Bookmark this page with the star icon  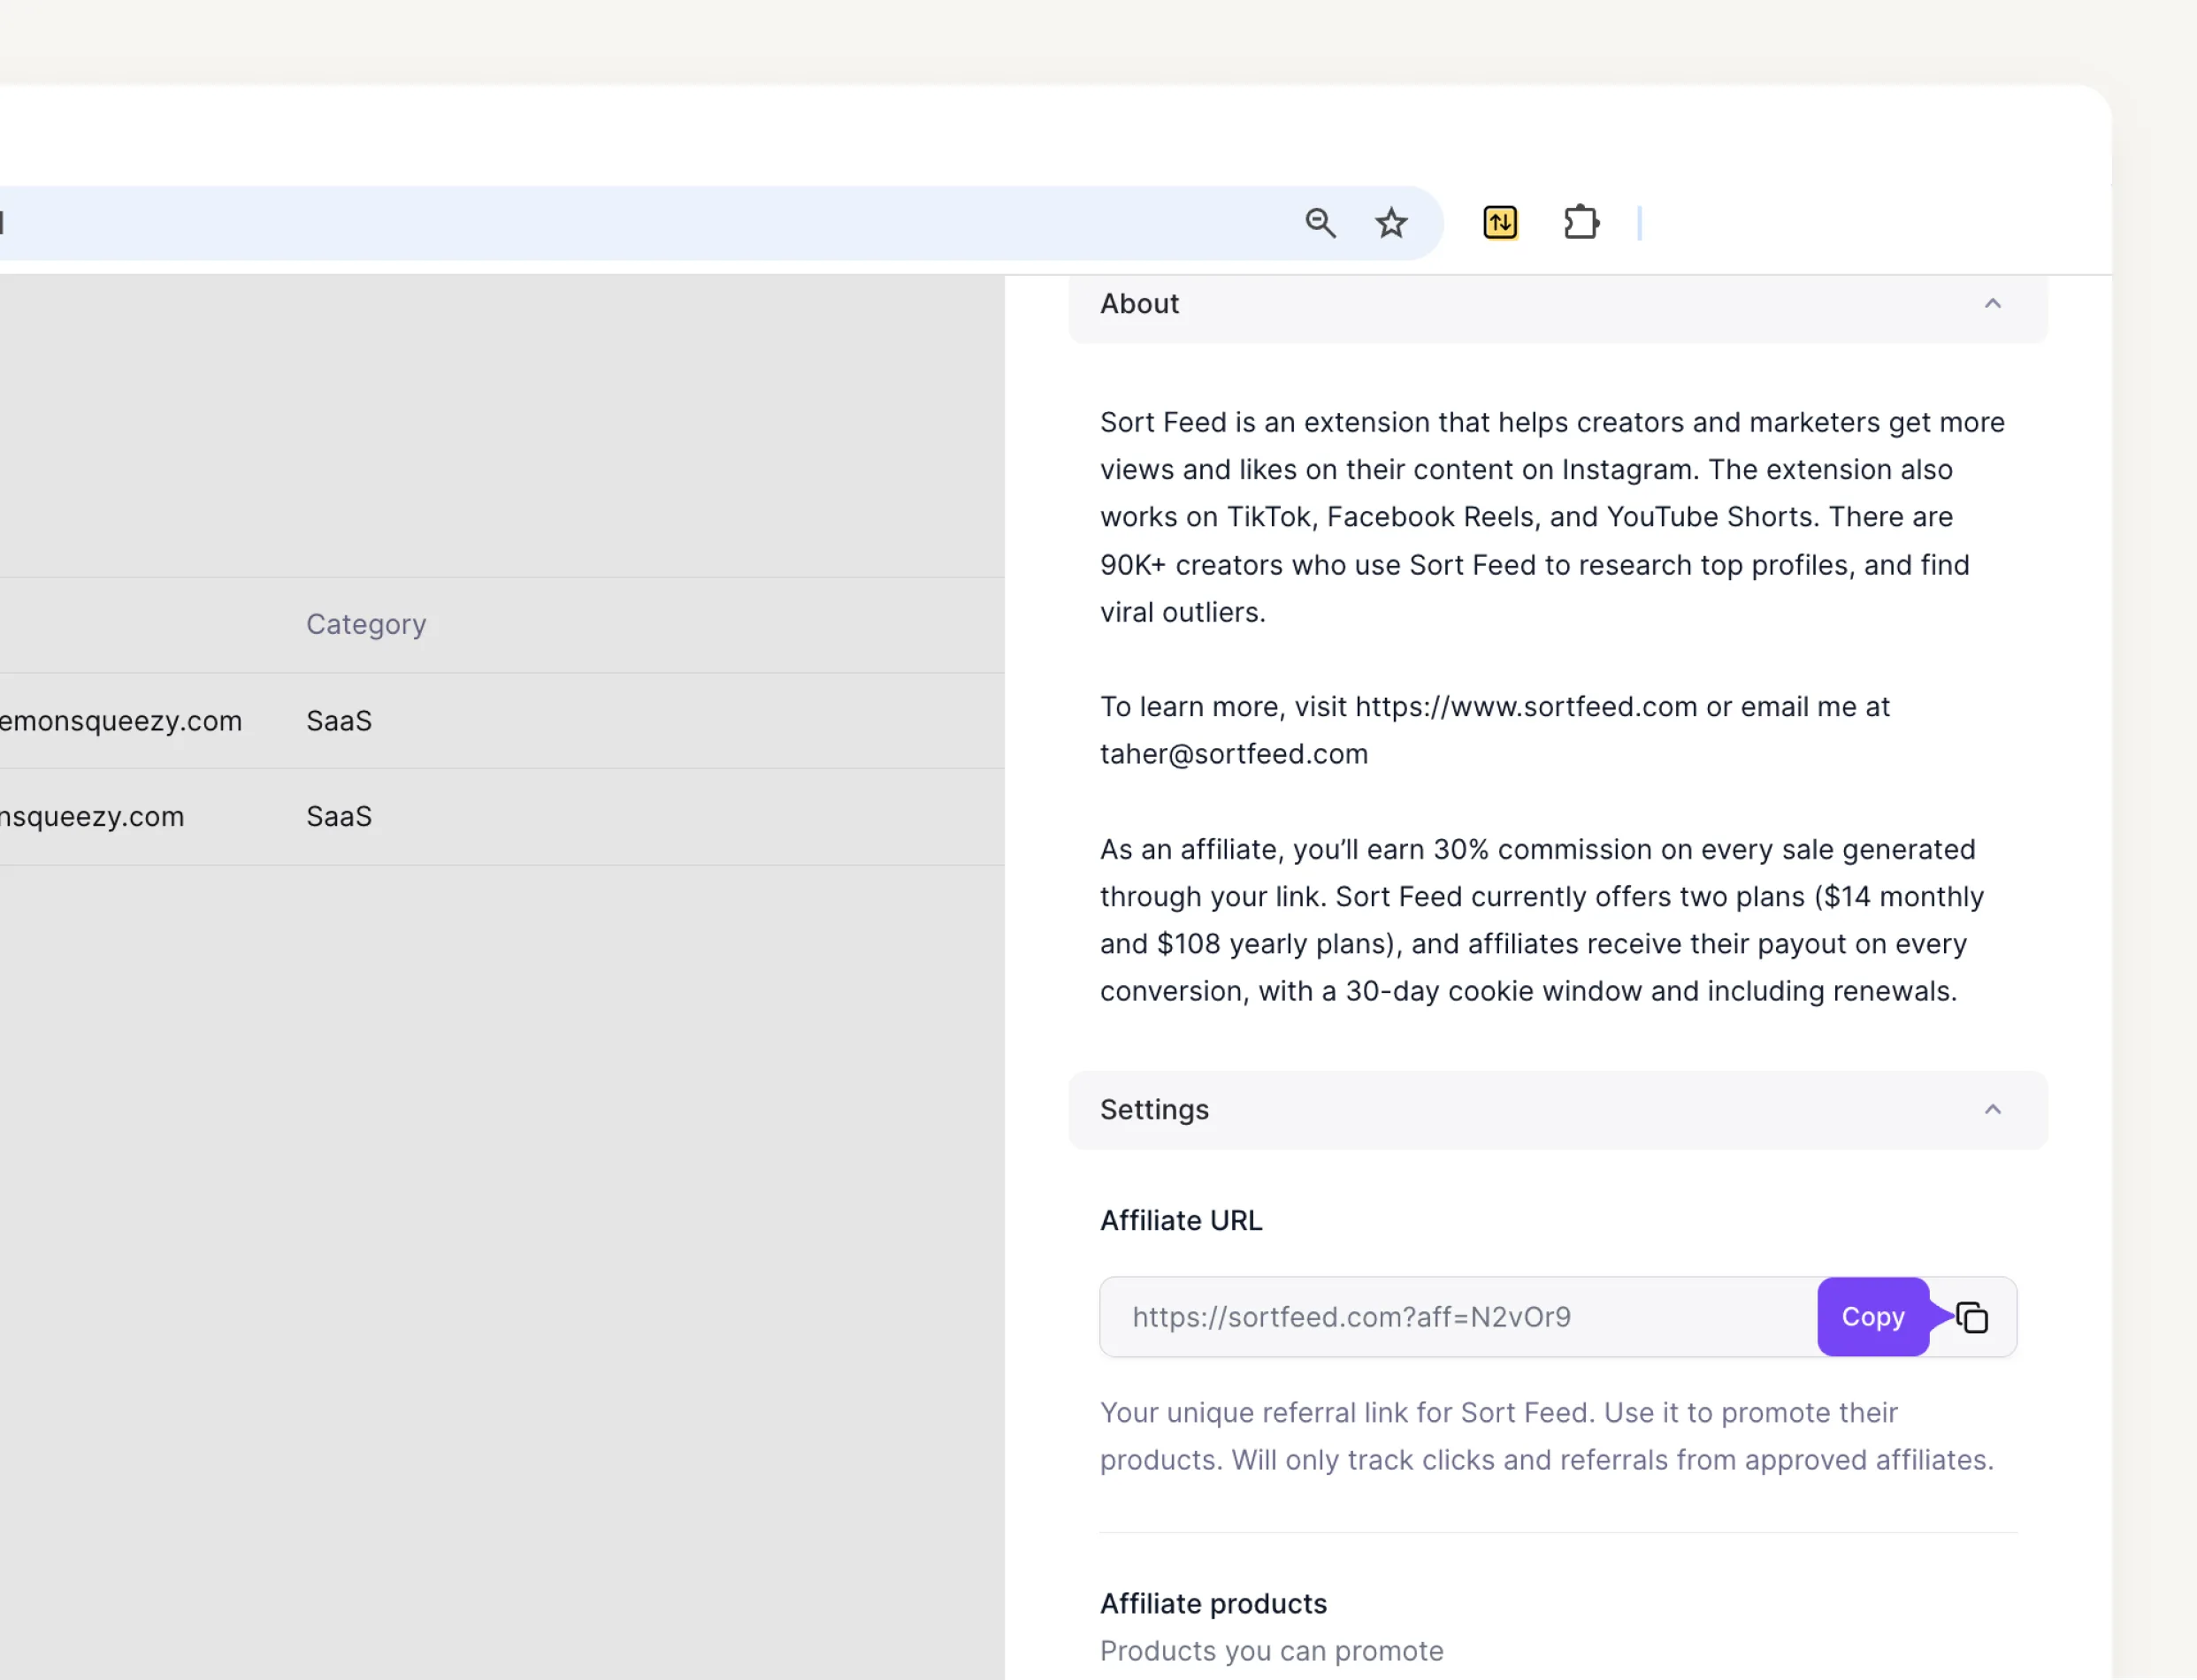pos(1391,223)
